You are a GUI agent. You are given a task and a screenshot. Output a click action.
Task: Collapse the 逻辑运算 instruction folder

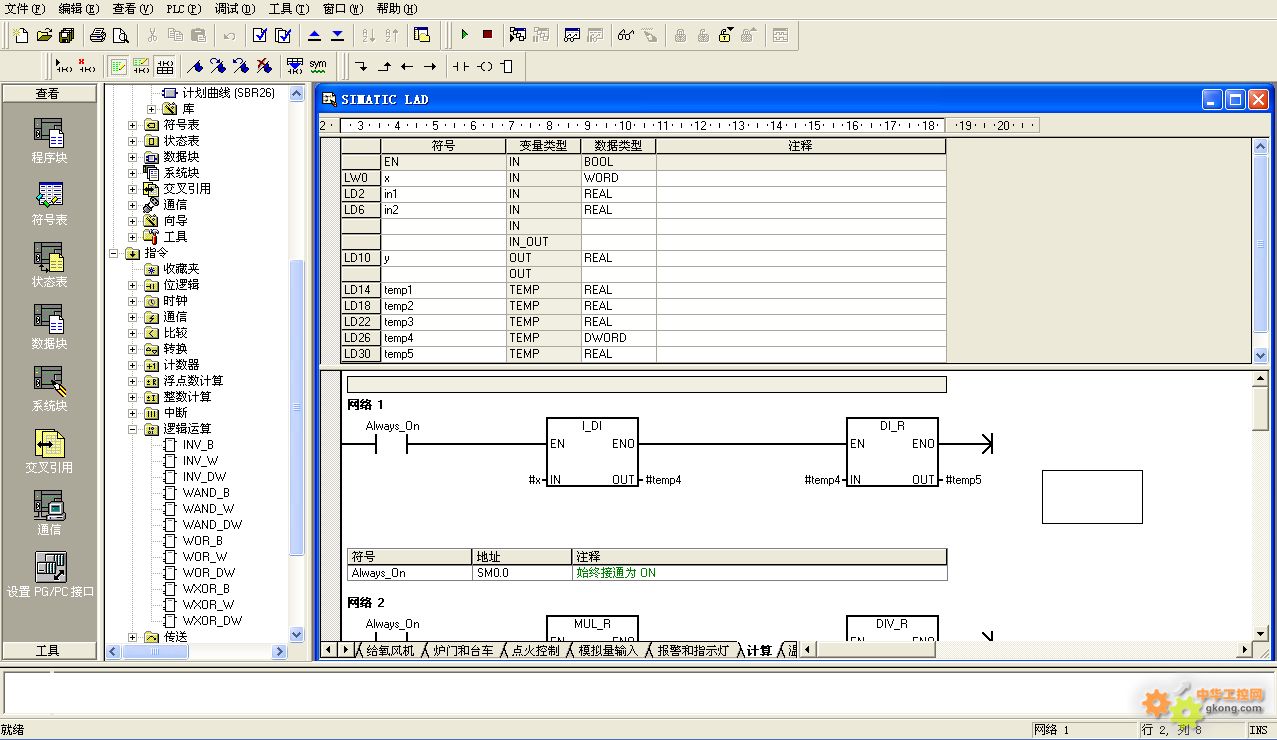(133, 429)
